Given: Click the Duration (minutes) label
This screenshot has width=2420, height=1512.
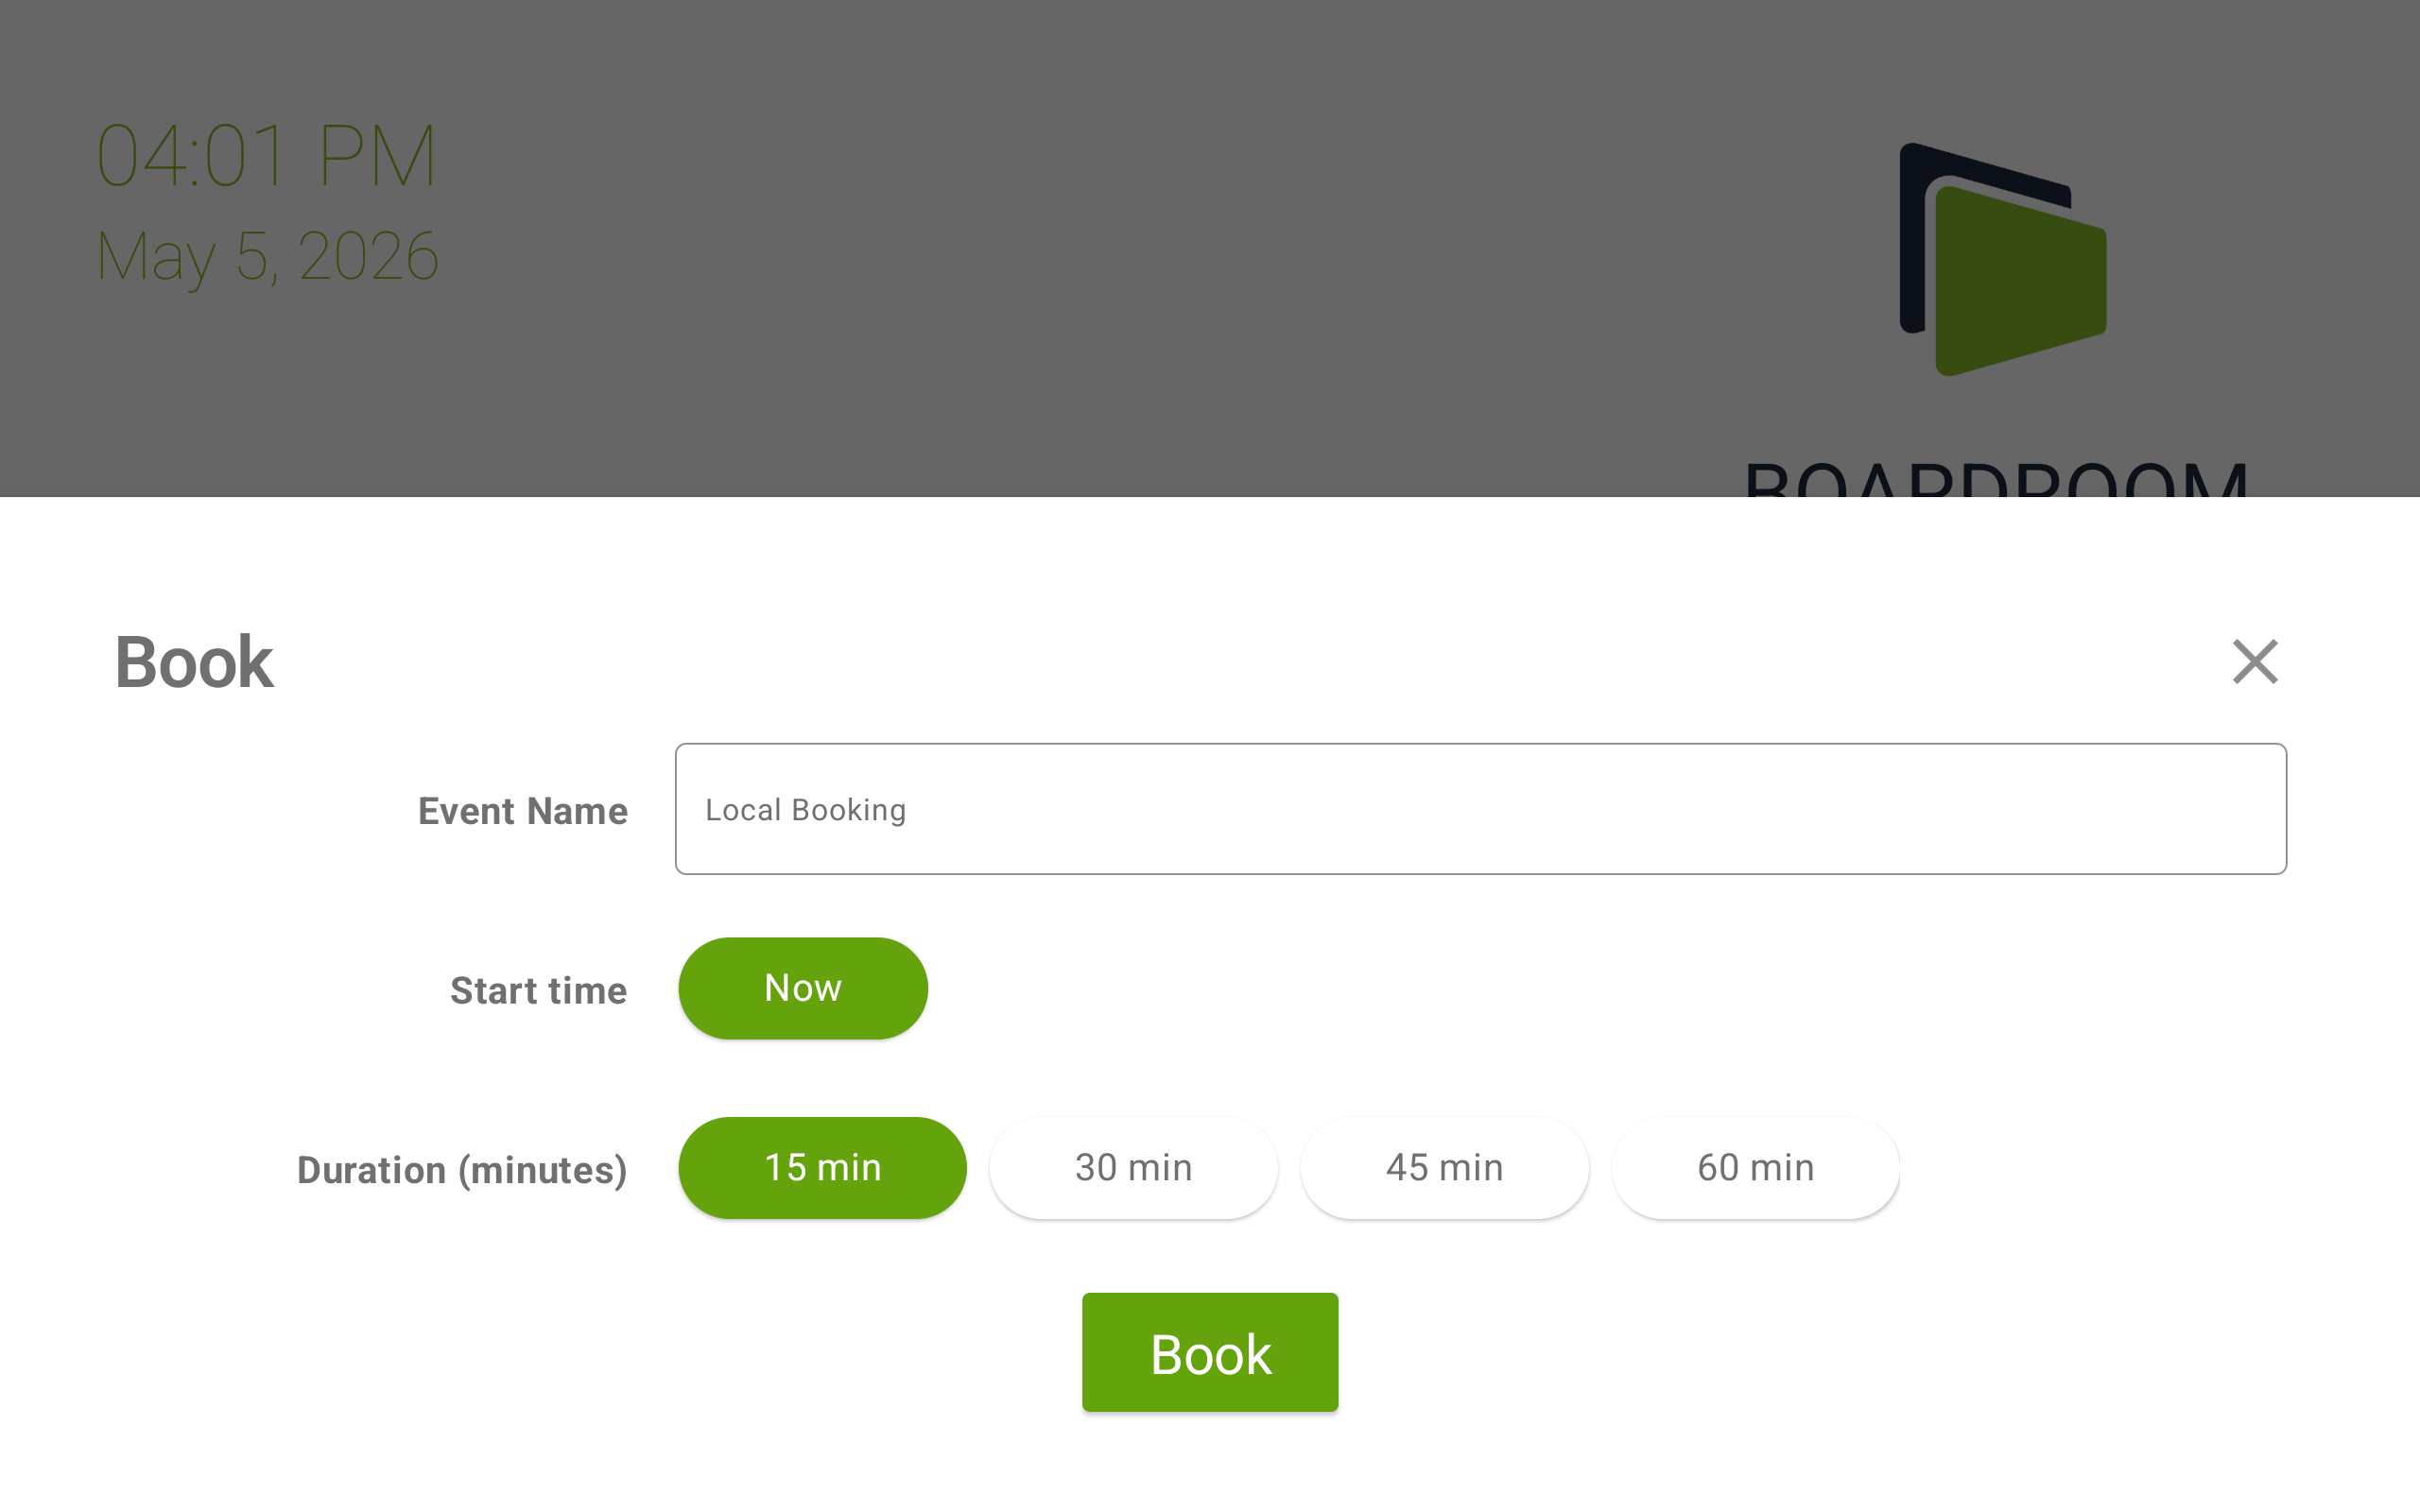Looking at the screenshot, I should (463, 1170).
